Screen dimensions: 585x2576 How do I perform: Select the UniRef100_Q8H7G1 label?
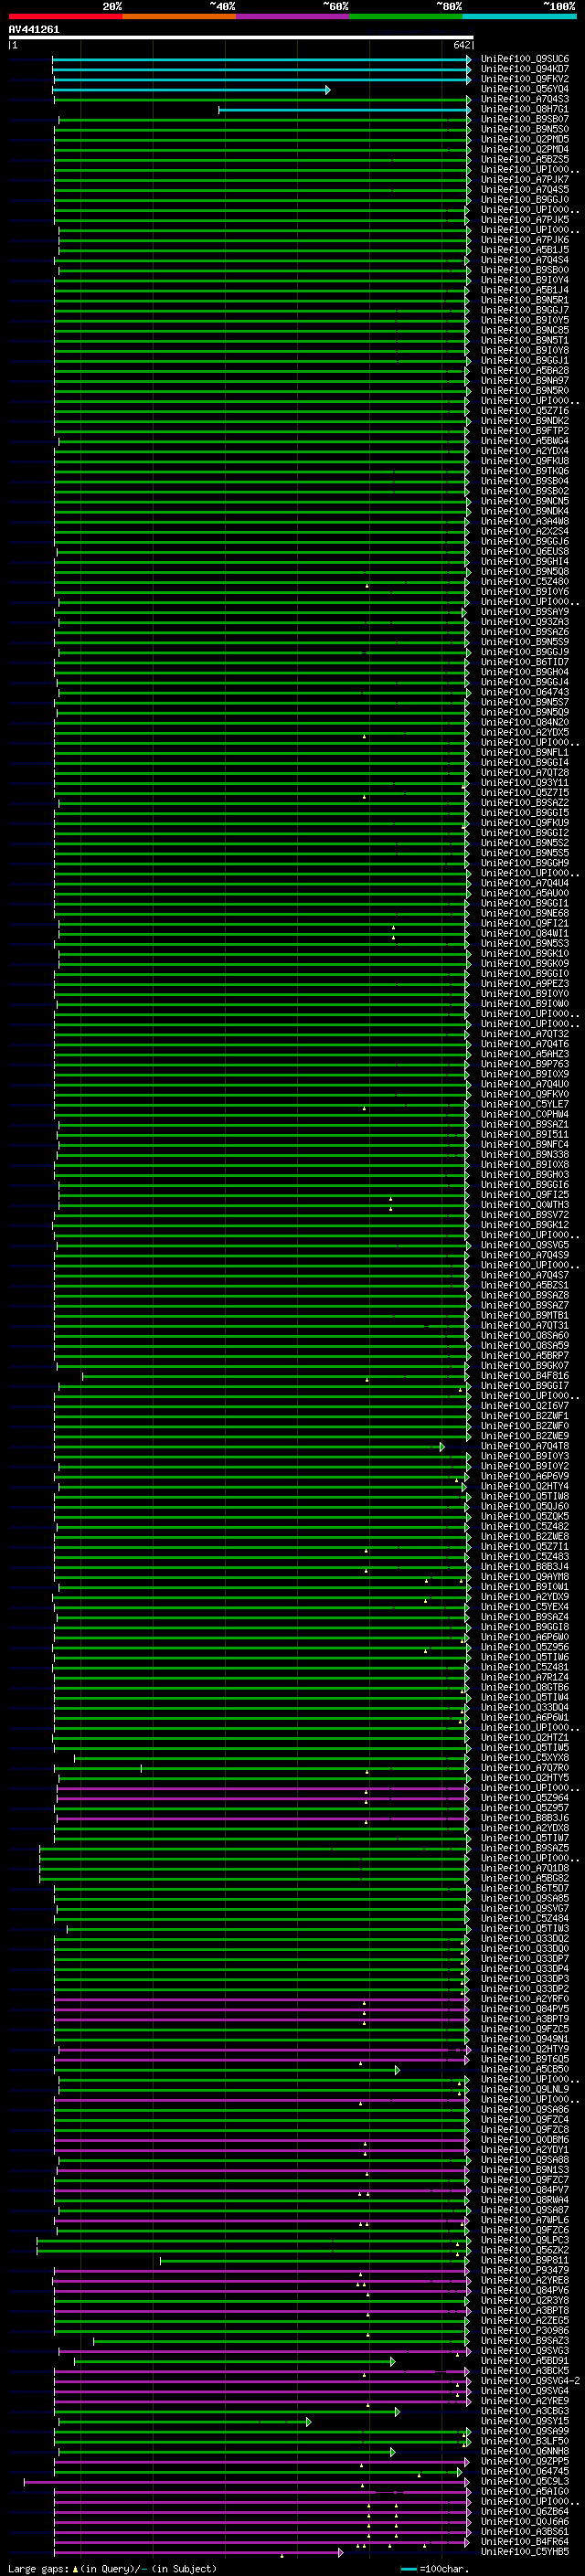pos(524,109)
